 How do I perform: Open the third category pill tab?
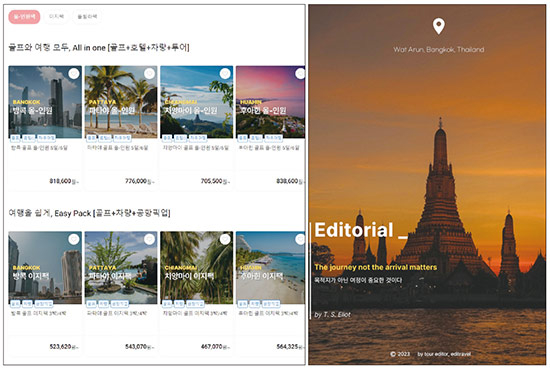click(87, 16)
